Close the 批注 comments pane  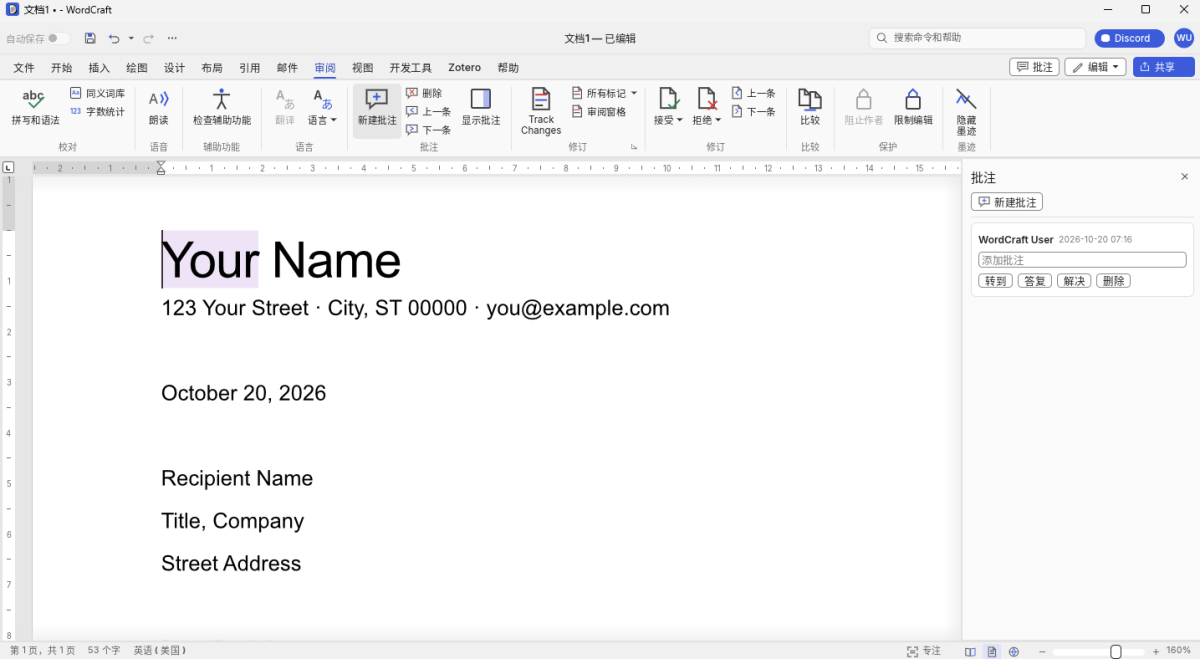click(x=1185, y=177)
